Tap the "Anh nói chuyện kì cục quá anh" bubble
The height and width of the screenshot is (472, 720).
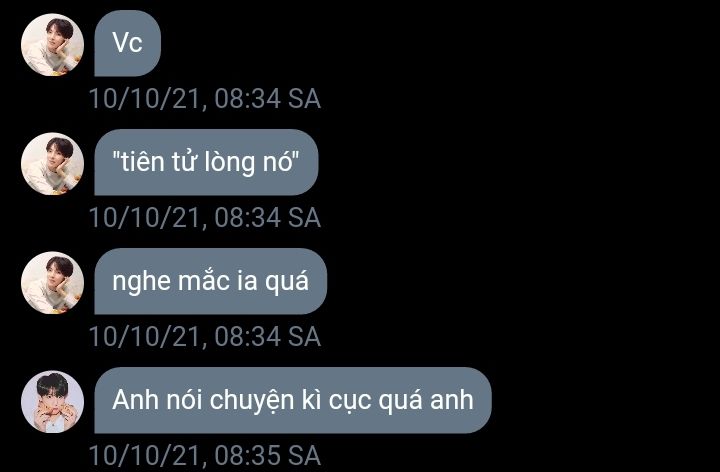point(293,400)
